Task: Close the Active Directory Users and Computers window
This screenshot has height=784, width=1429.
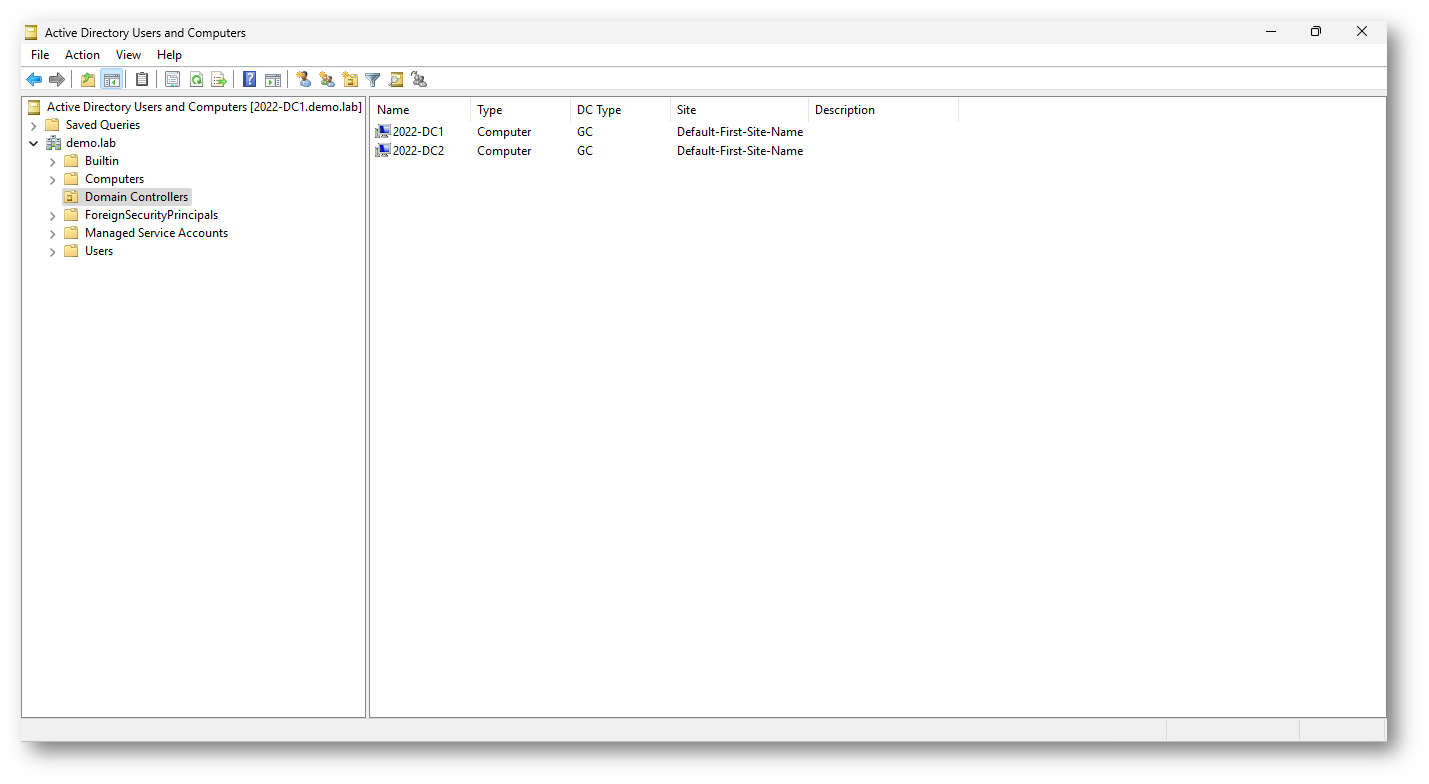Action: pyautogui.click(x=1362, y=32)
